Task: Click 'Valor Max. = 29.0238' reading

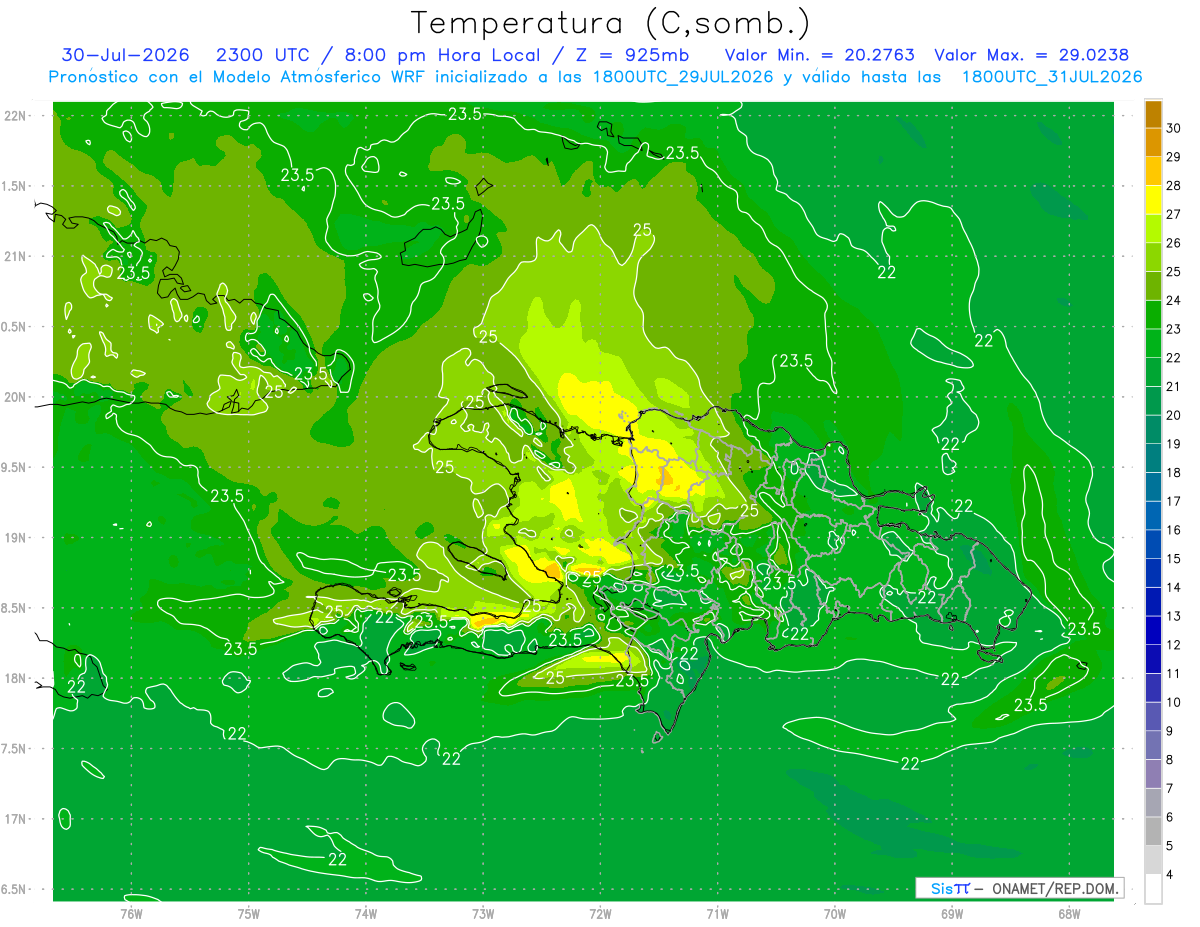Action: pos(1031,55)
